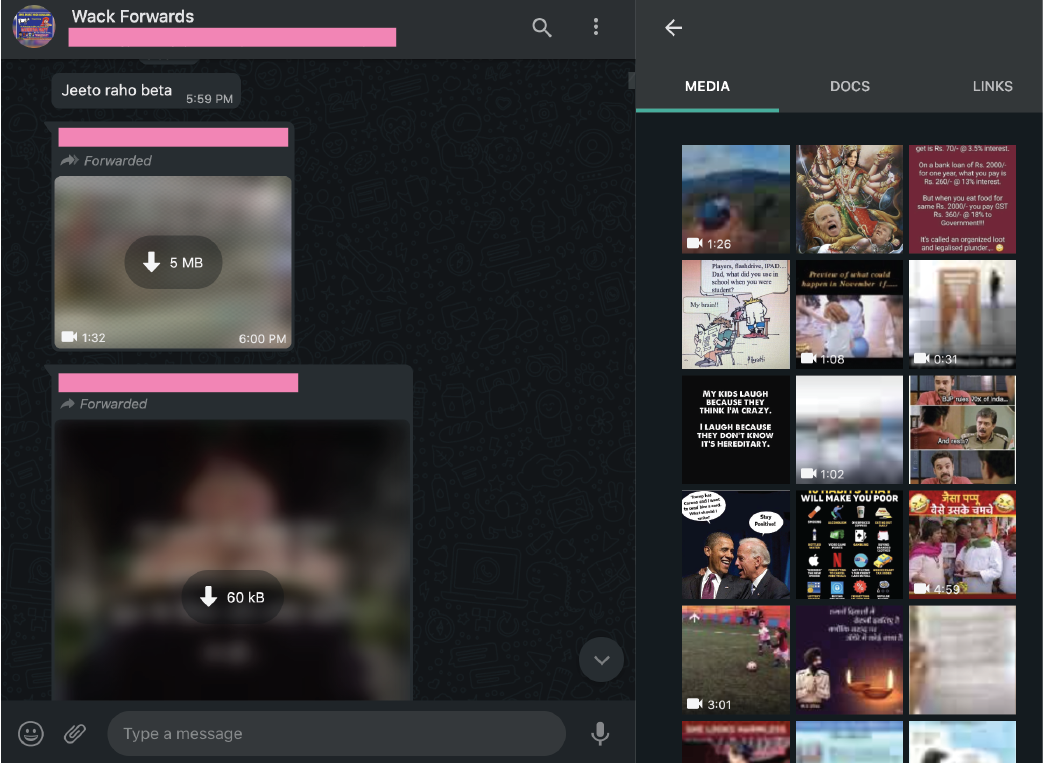The image size is (1043, 766).
Task: Select the Jeeto raho beta message
Action: pyautogui.click(x=146, y=90)
